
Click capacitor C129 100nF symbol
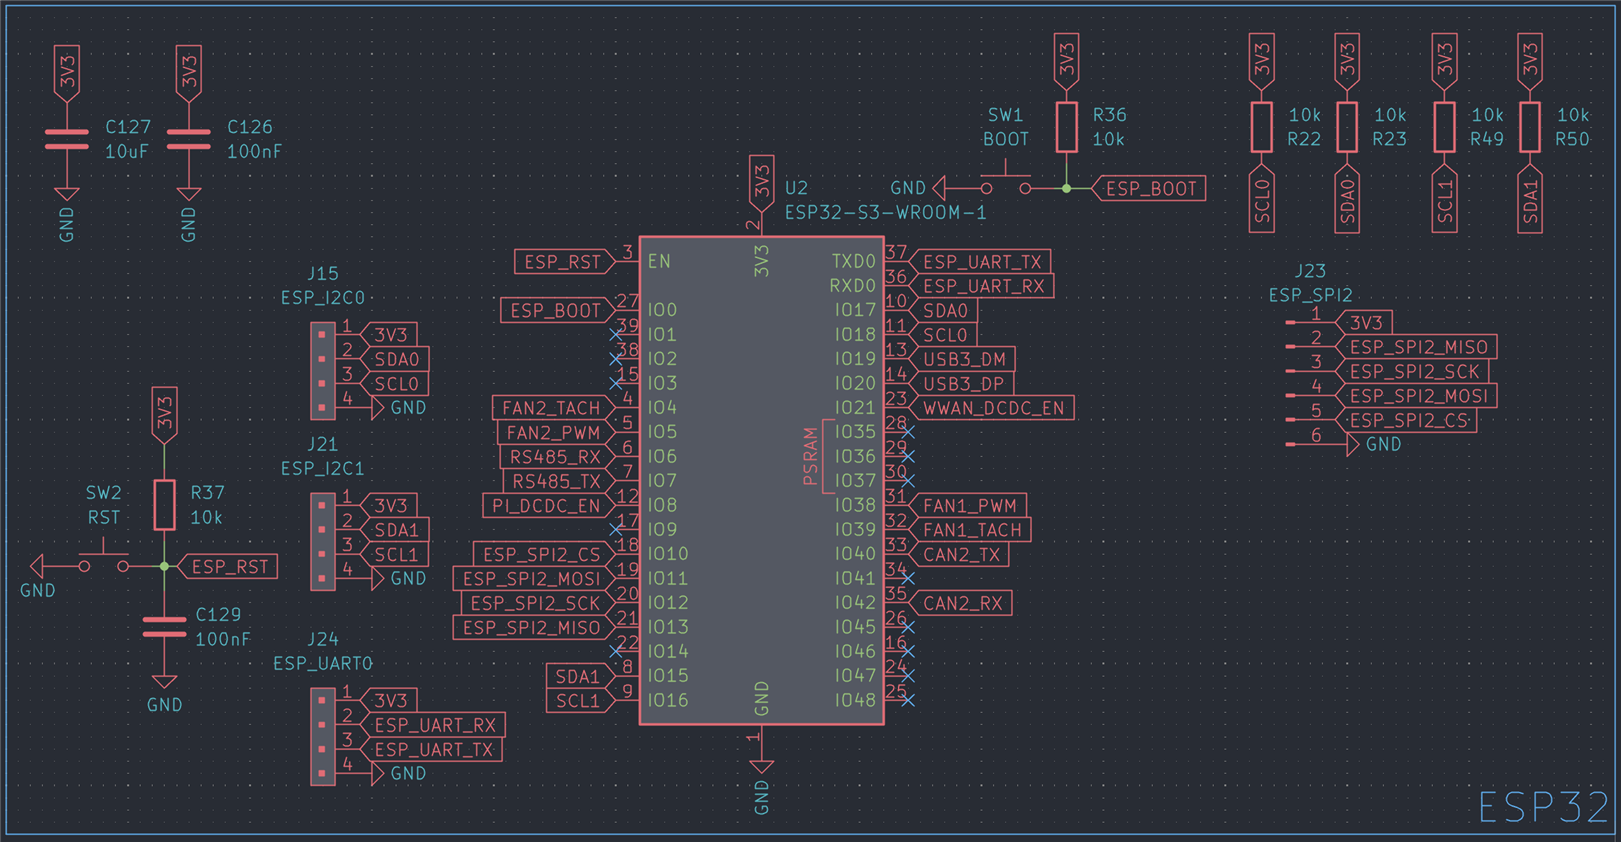click(x=165, y=627)
